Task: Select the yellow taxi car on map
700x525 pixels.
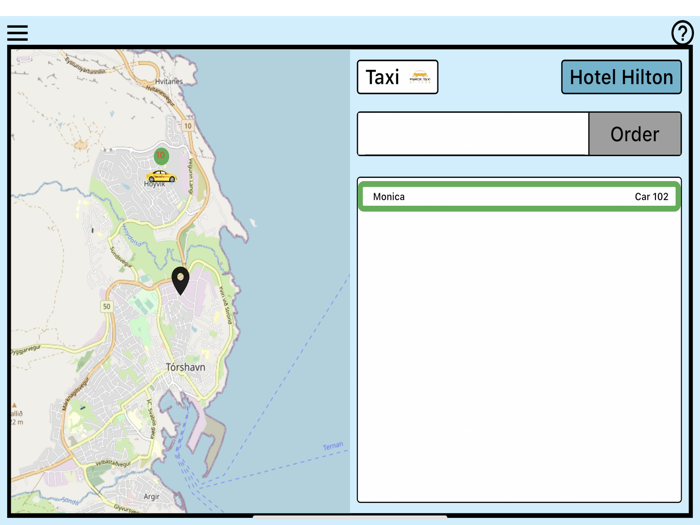Action: [x=161, y=176]
